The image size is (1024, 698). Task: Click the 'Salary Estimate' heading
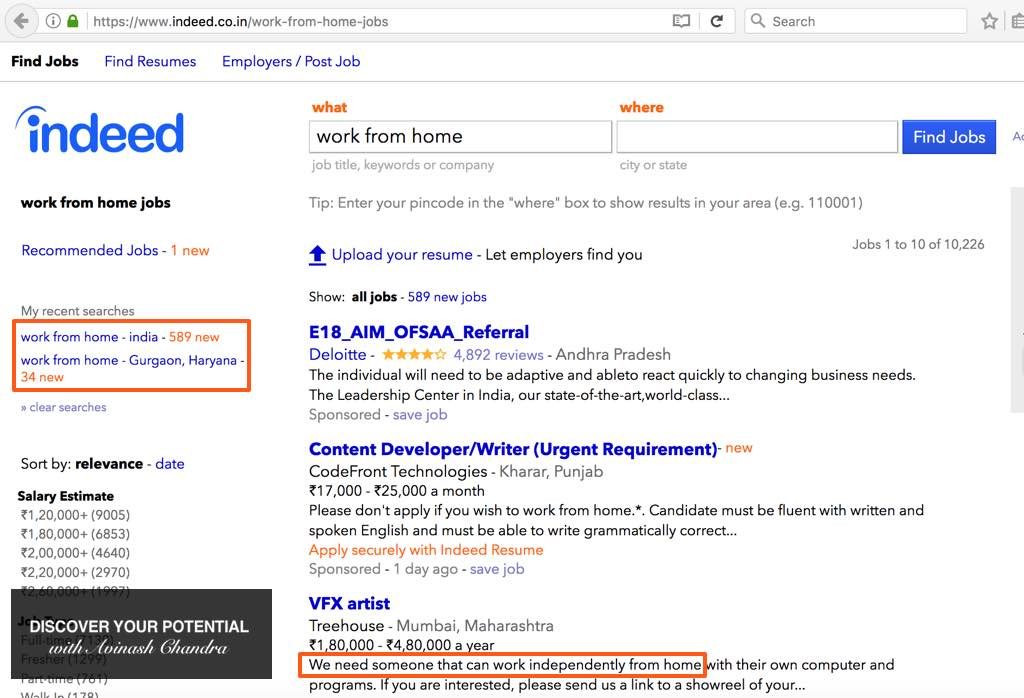tap(65, 496)
